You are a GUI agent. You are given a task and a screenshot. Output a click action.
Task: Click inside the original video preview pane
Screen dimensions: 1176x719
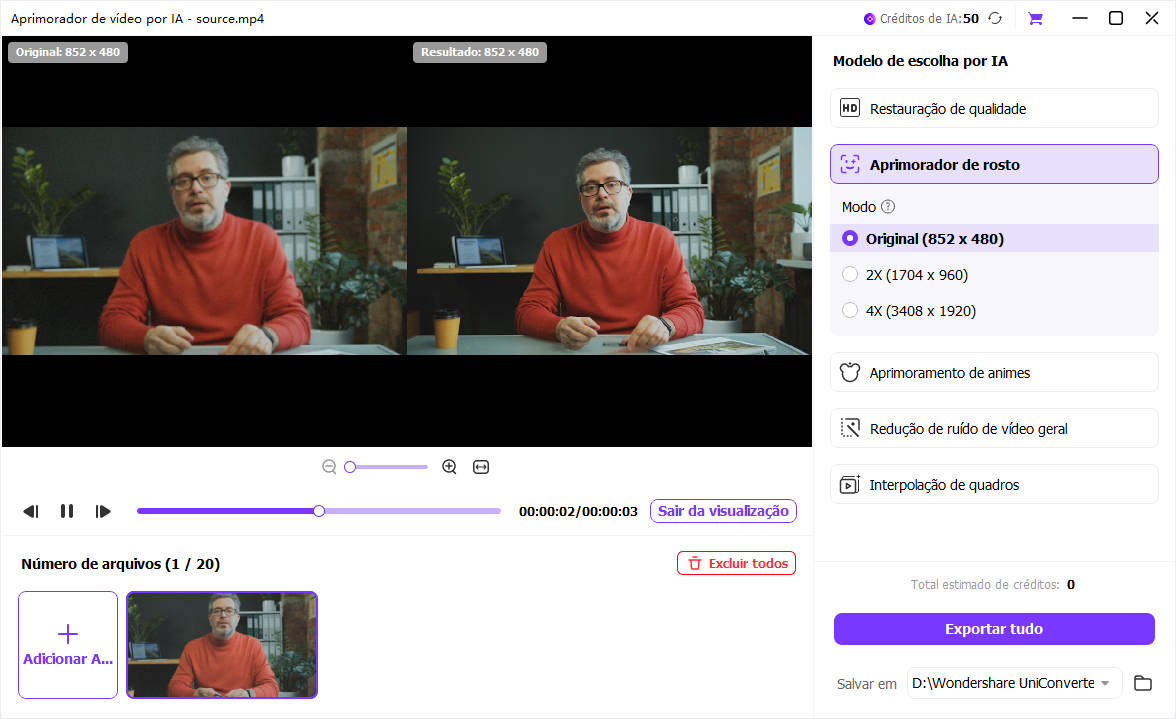tap(205, 241)
